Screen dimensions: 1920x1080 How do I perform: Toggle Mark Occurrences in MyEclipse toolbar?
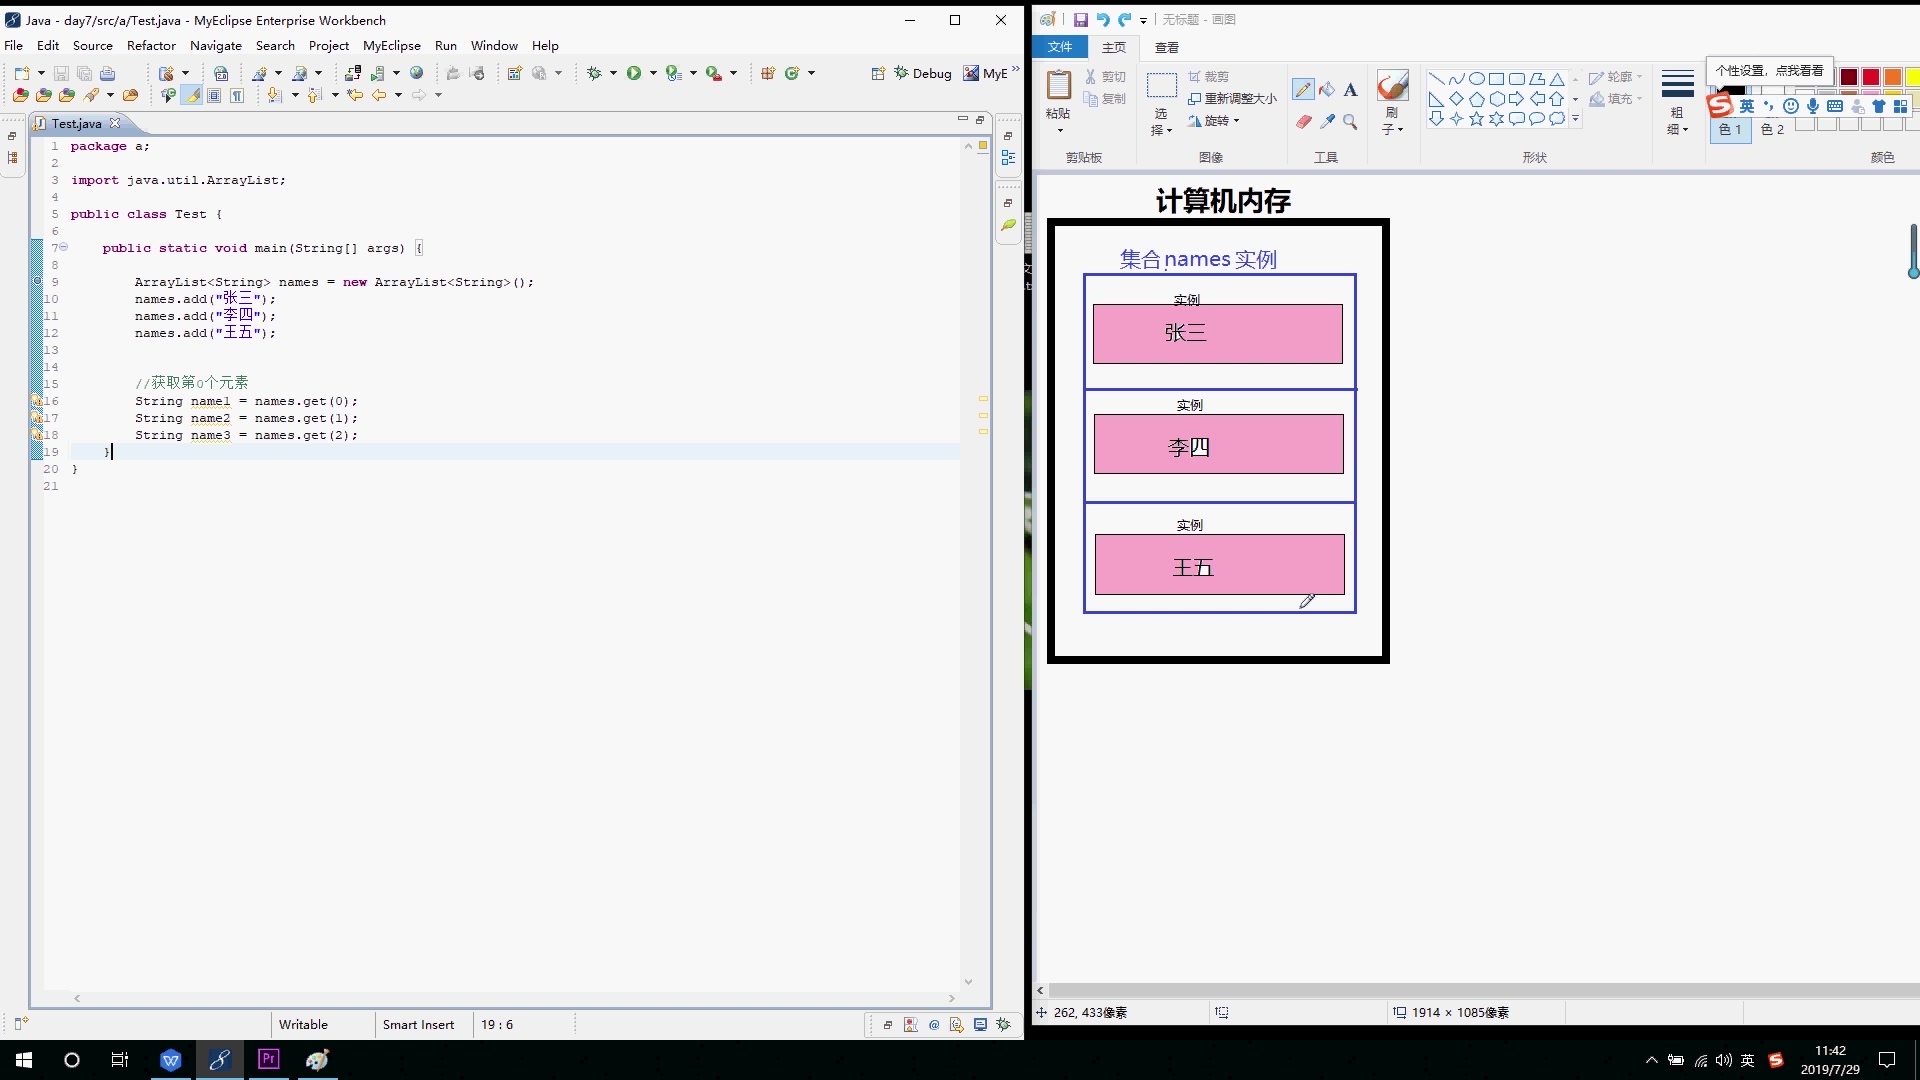click(x=191, y=95)
